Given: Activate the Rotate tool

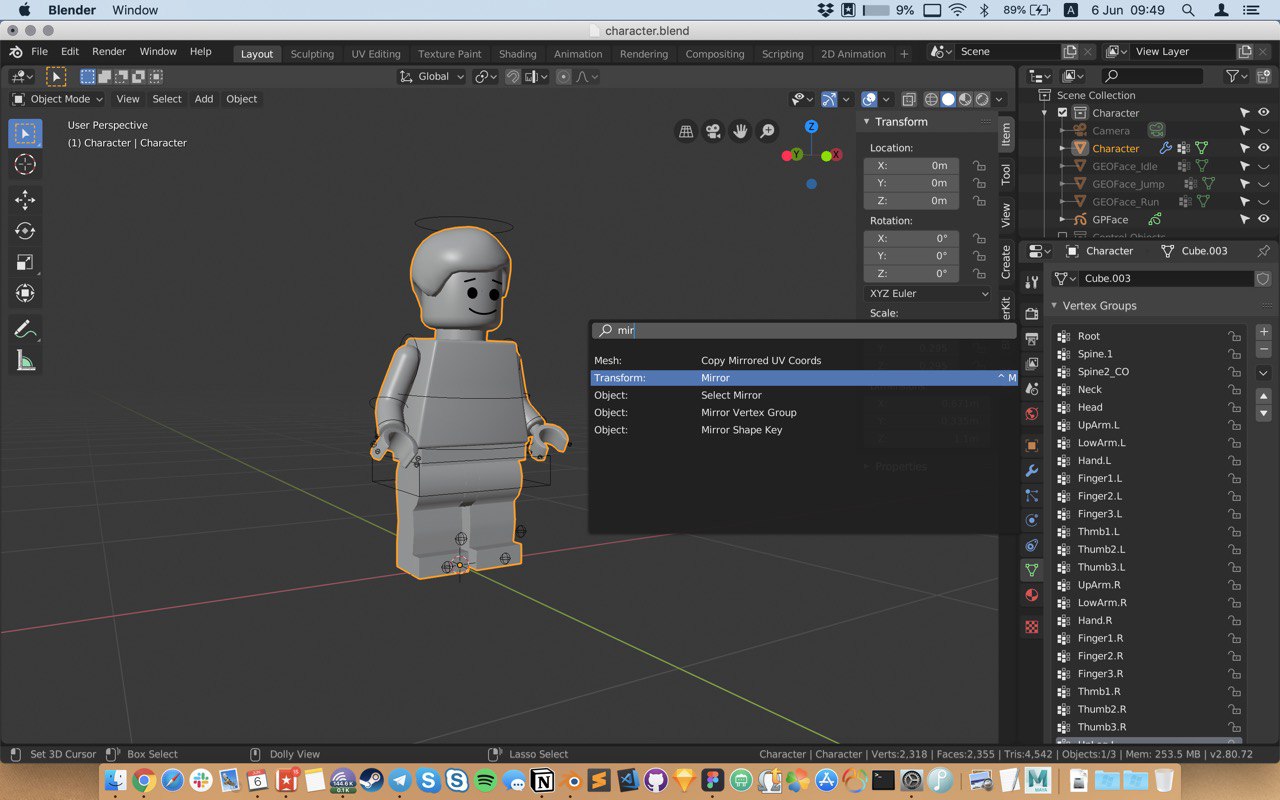Looking at the screenshot, I should click(26, 231).
